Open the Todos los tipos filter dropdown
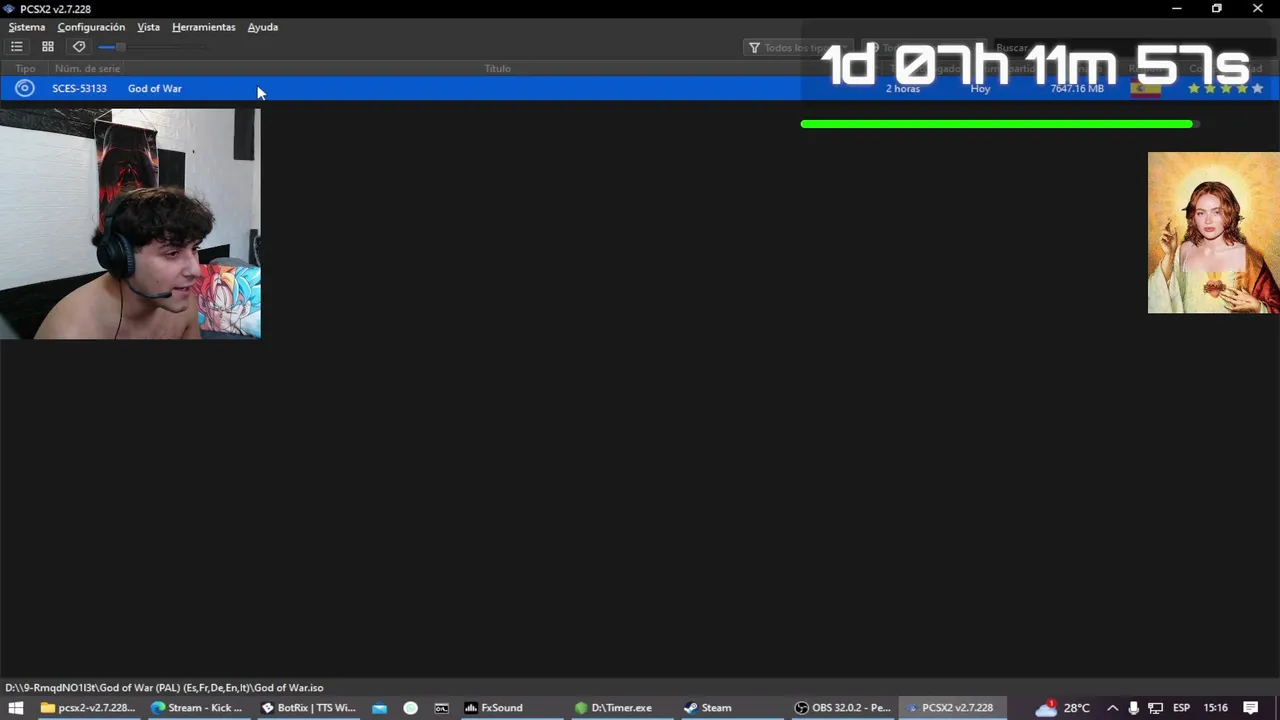Viewport: 1280px width, 720px height. click(797, 48)
